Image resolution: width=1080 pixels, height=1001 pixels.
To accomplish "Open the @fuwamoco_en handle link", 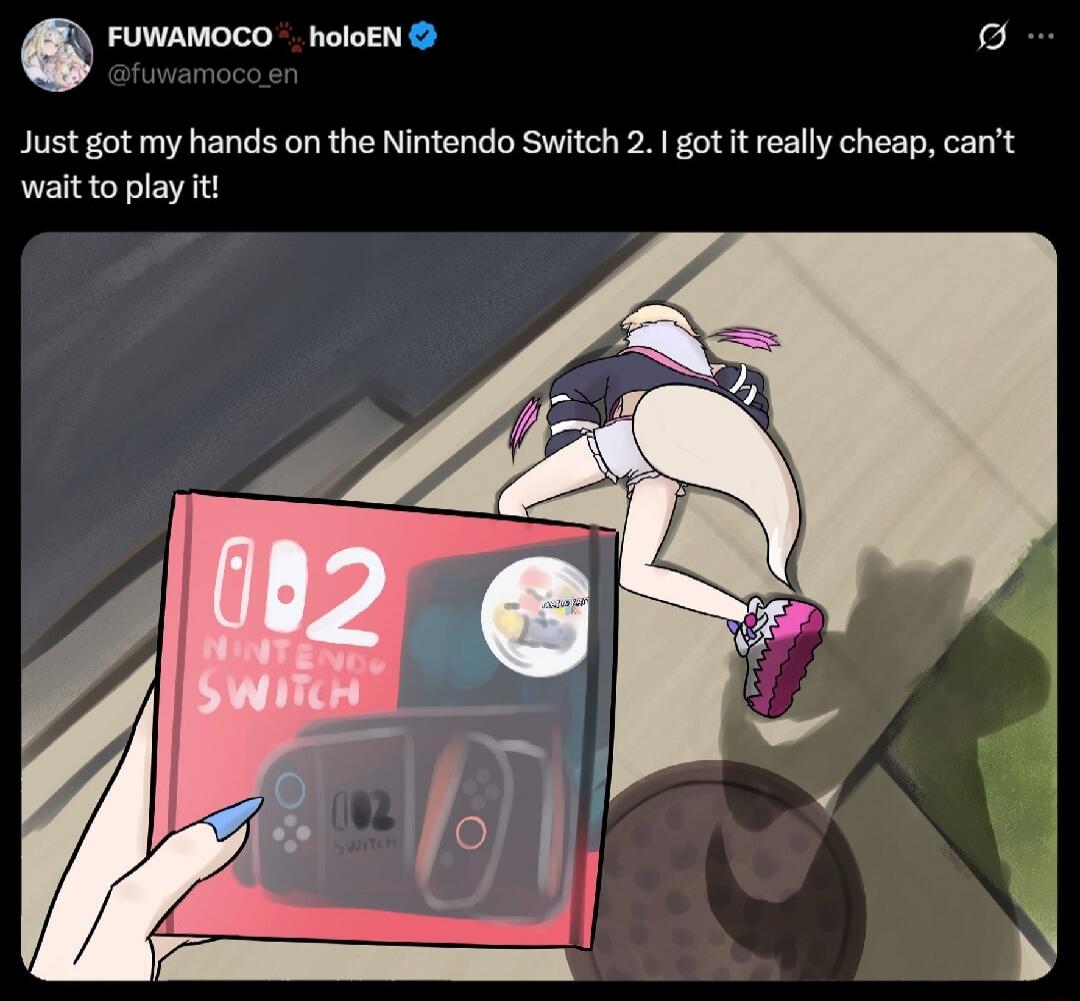I will pyautogui.click(x=202, y=74).
